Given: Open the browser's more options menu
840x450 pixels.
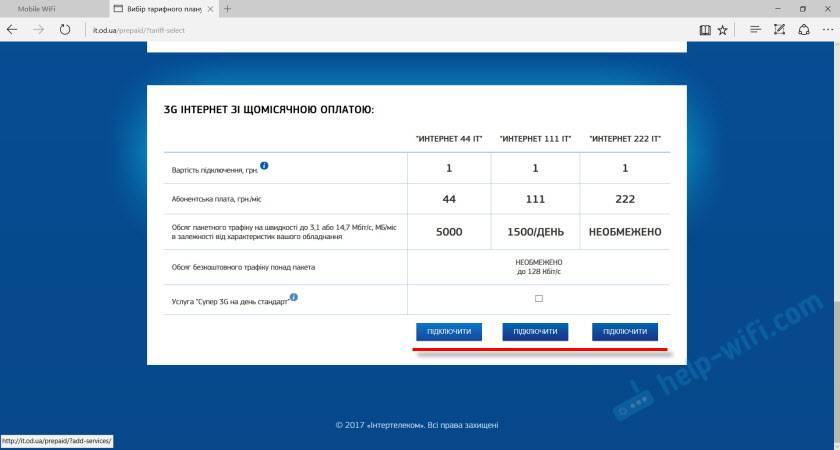Looking at the screenshot, I should click(828, 30).
